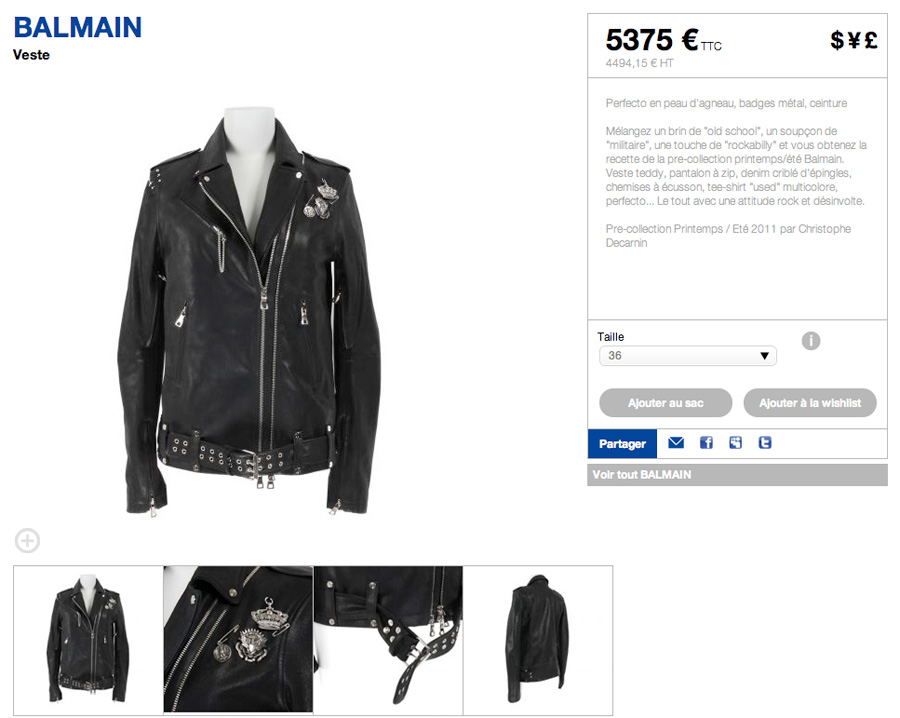Open the Taille size dropdown
Viewport: 900px width, 718px height.
tap(688, 355)
